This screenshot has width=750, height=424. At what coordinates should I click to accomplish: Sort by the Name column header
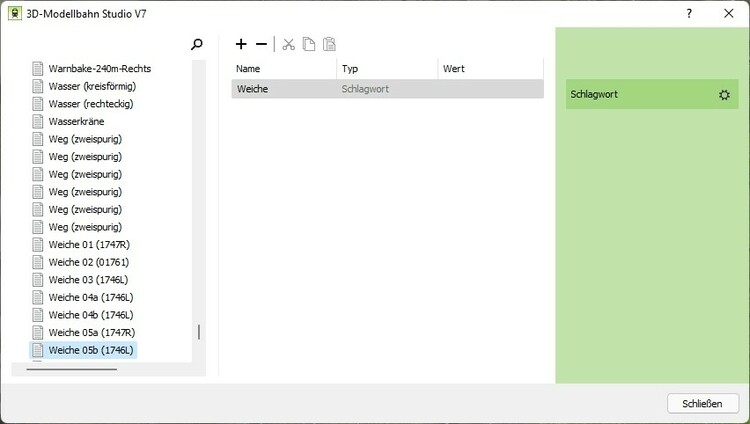coord(284,68)
